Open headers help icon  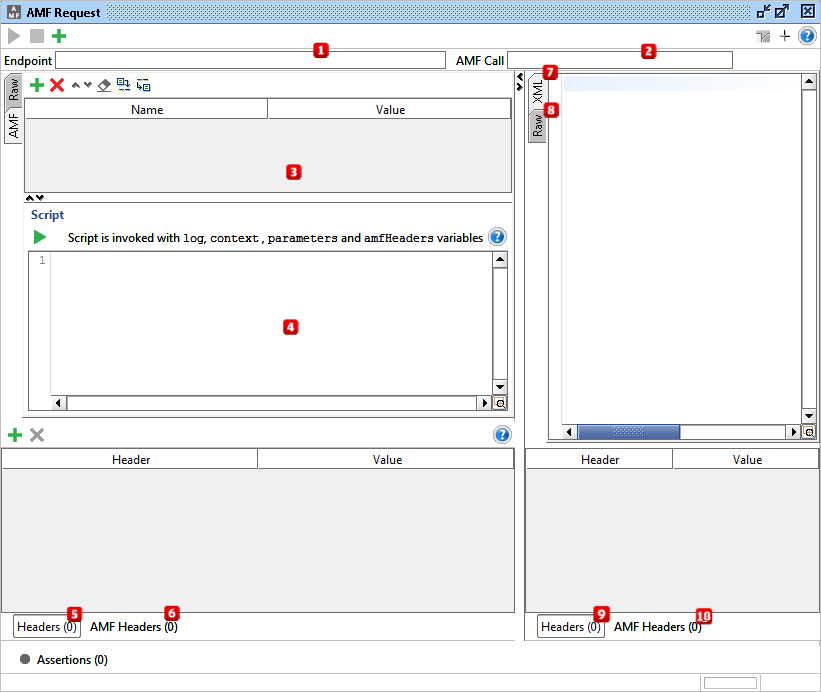502,434
